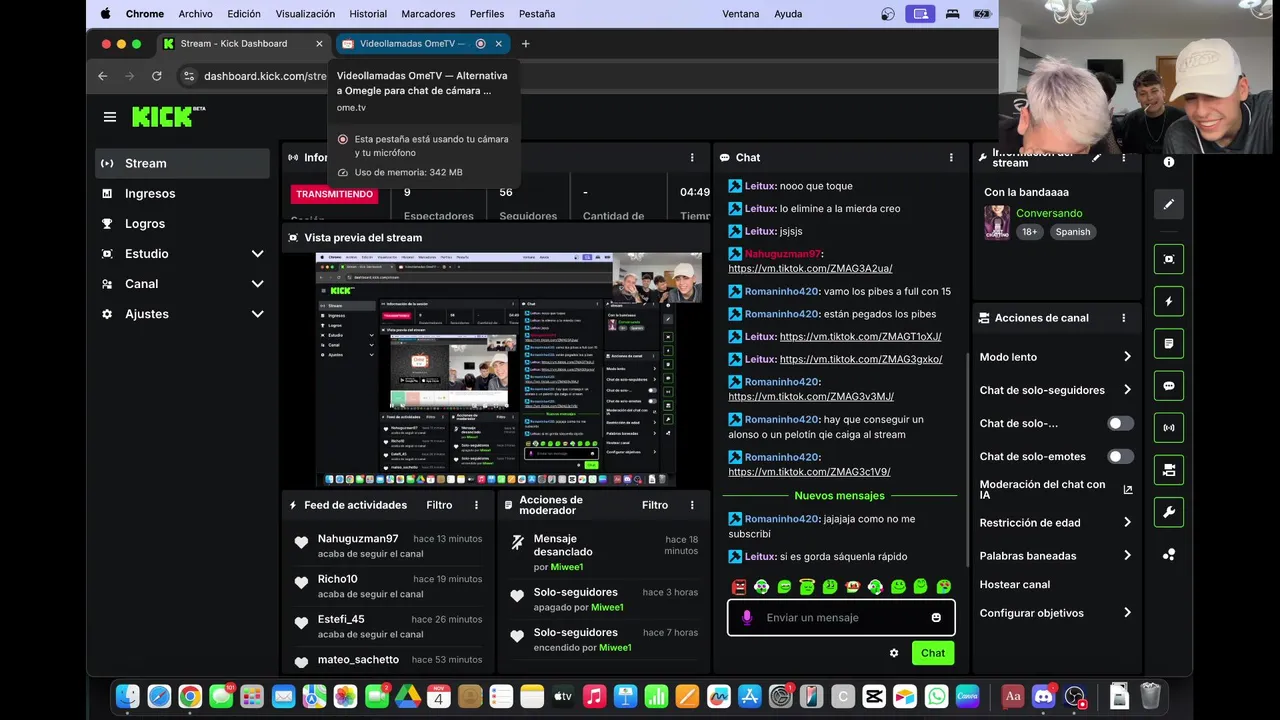This screenshot has height=720, width=1280.
Task: Expand Chat de solo-seguidores options
Action: (1127, 390)
